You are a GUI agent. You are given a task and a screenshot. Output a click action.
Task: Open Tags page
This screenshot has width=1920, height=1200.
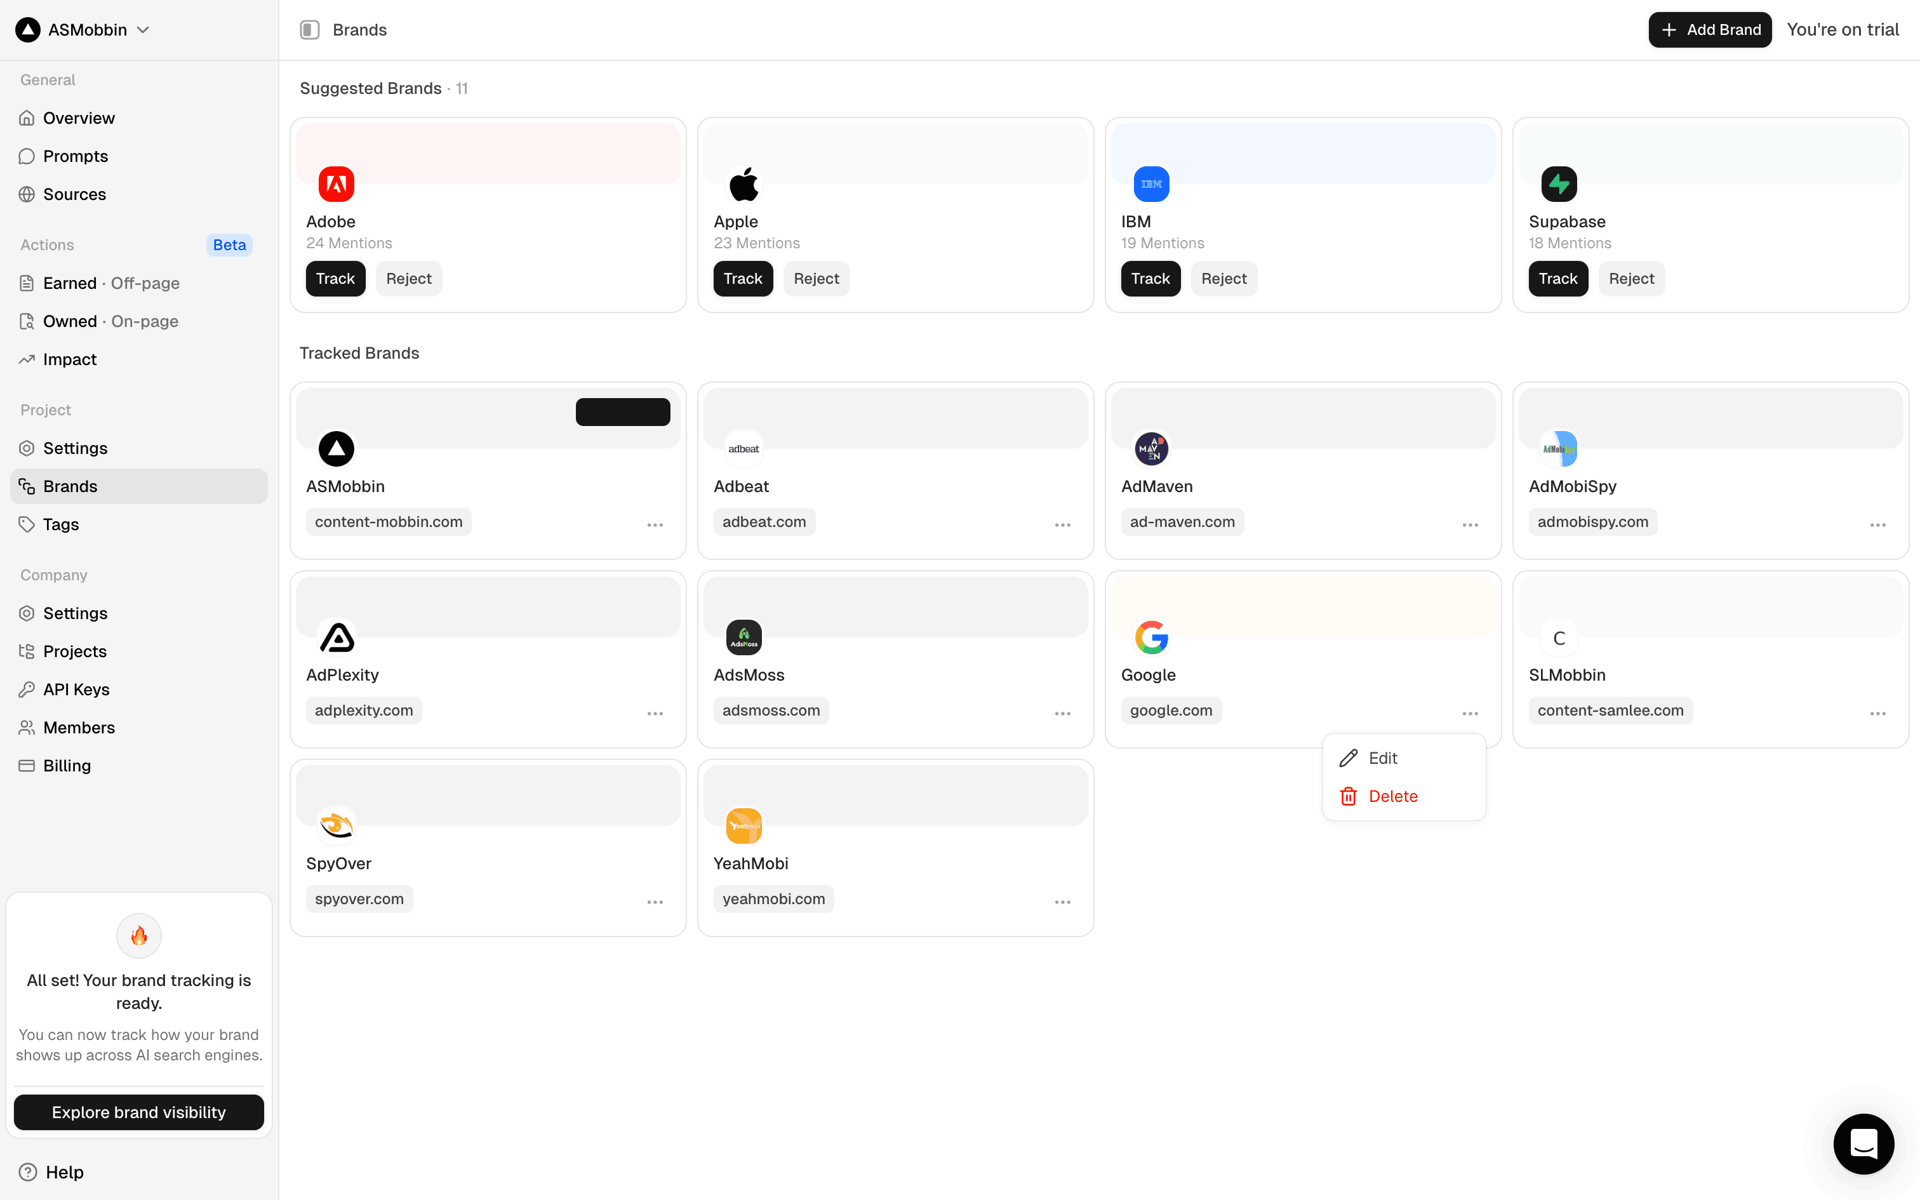pos(139,524)
